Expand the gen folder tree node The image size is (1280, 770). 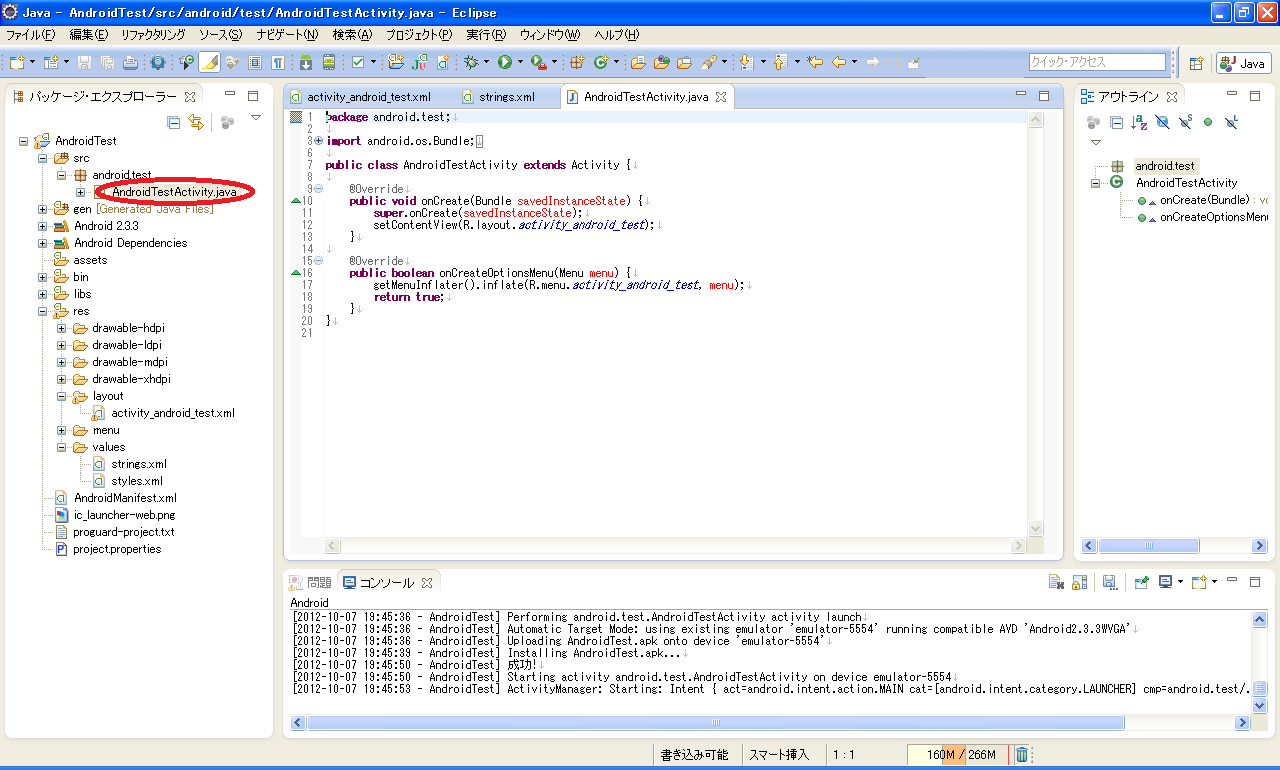[43, 209]
